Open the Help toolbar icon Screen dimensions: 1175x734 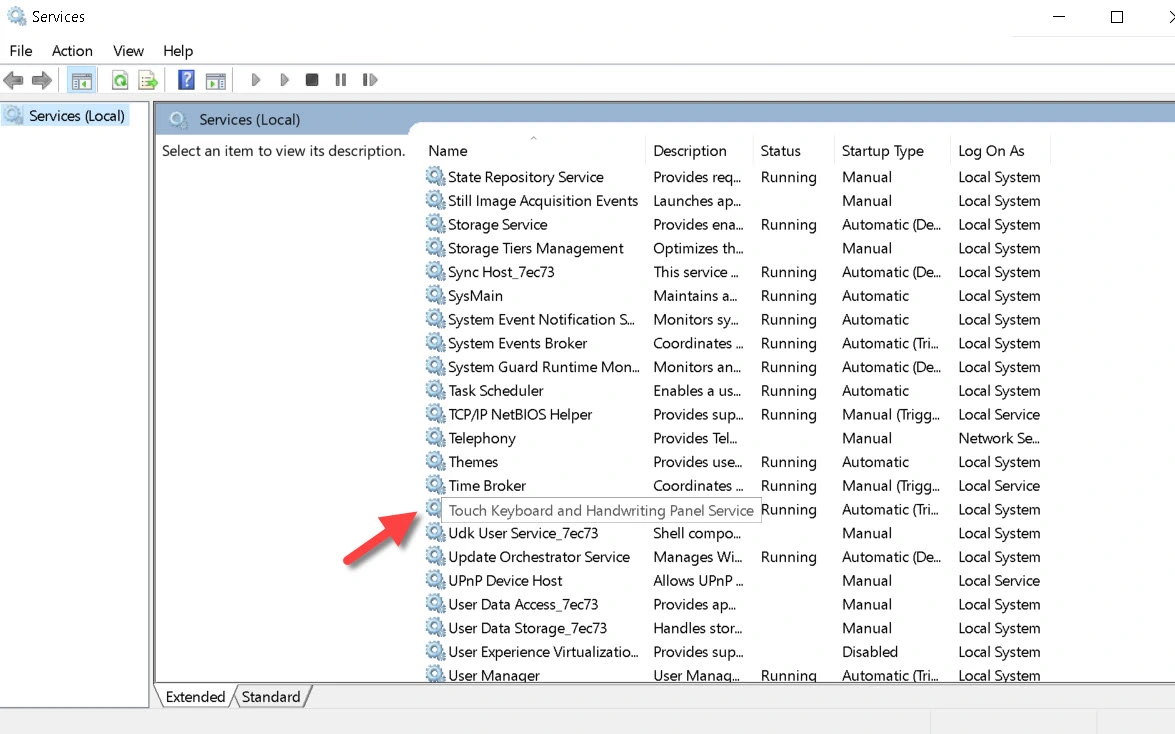(186, 80)
